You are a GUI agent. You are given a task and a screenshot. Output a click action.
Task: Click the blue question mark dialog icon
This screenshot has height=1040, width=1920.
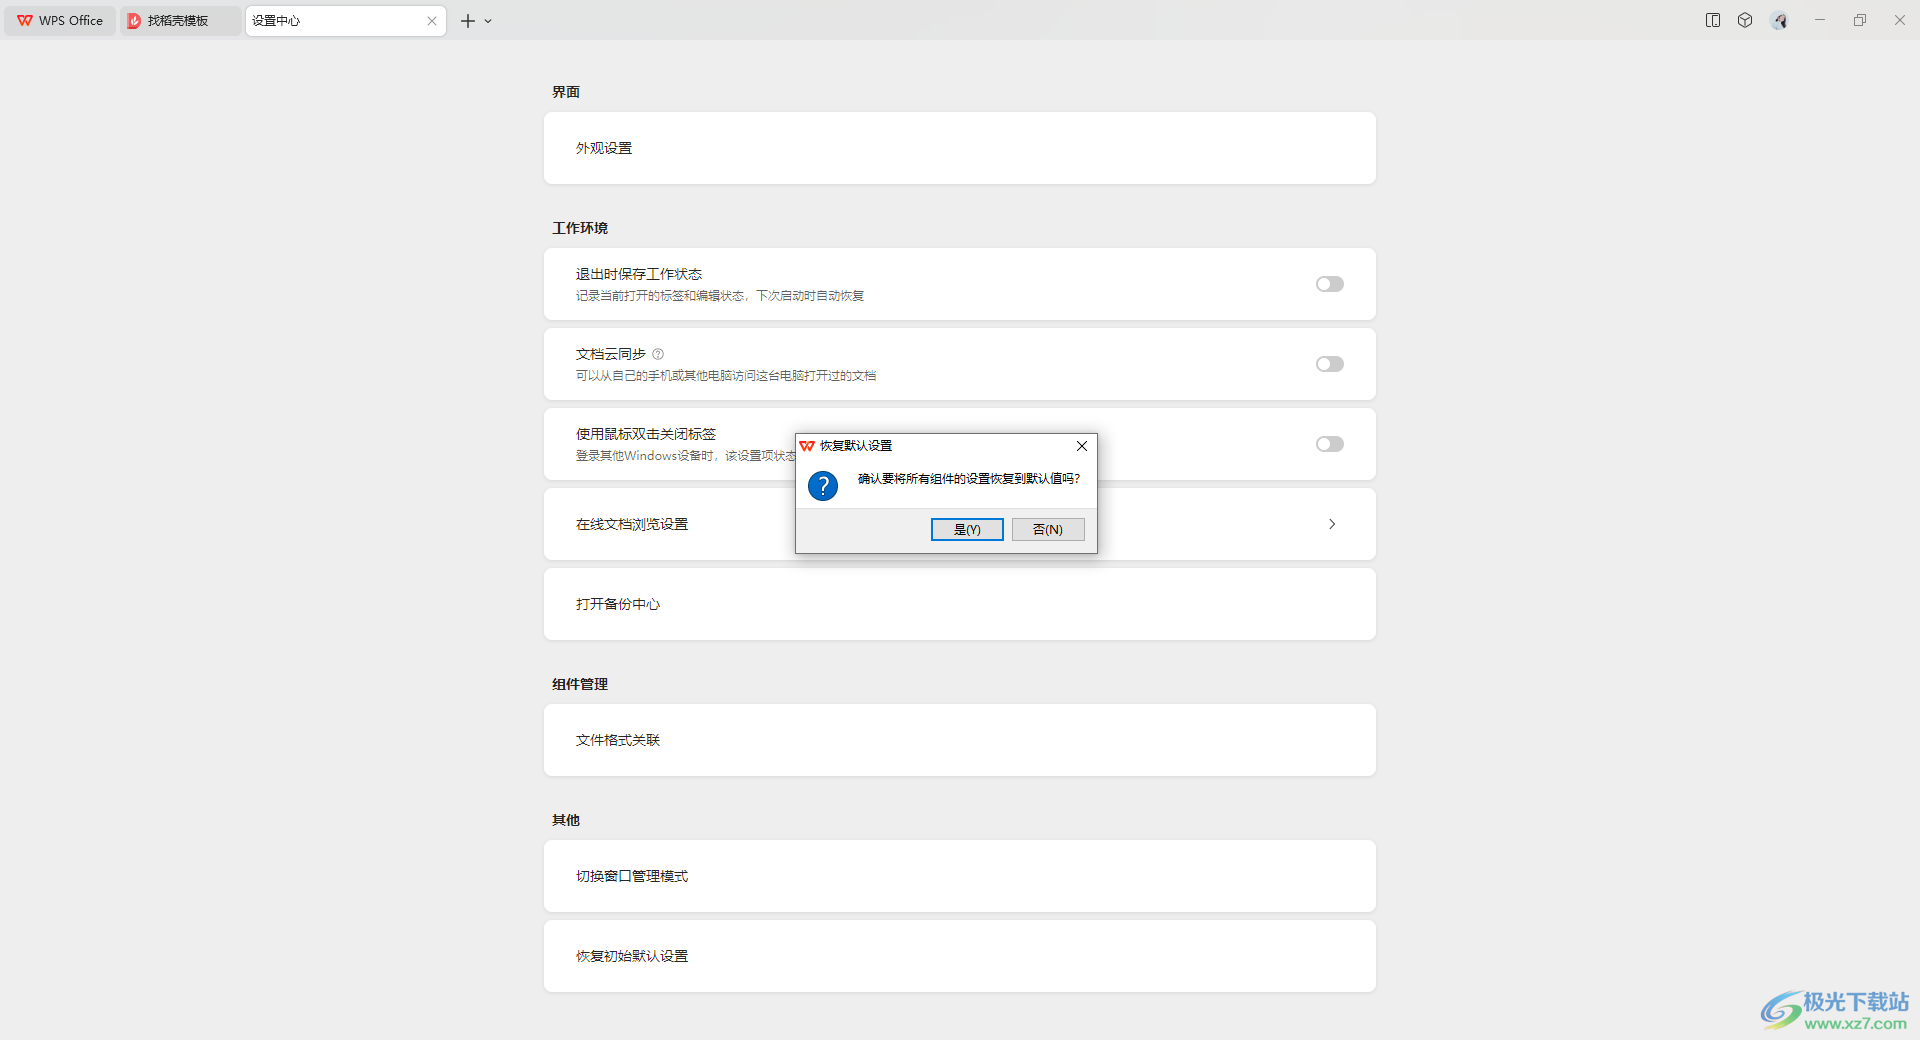tap(823, 486)
